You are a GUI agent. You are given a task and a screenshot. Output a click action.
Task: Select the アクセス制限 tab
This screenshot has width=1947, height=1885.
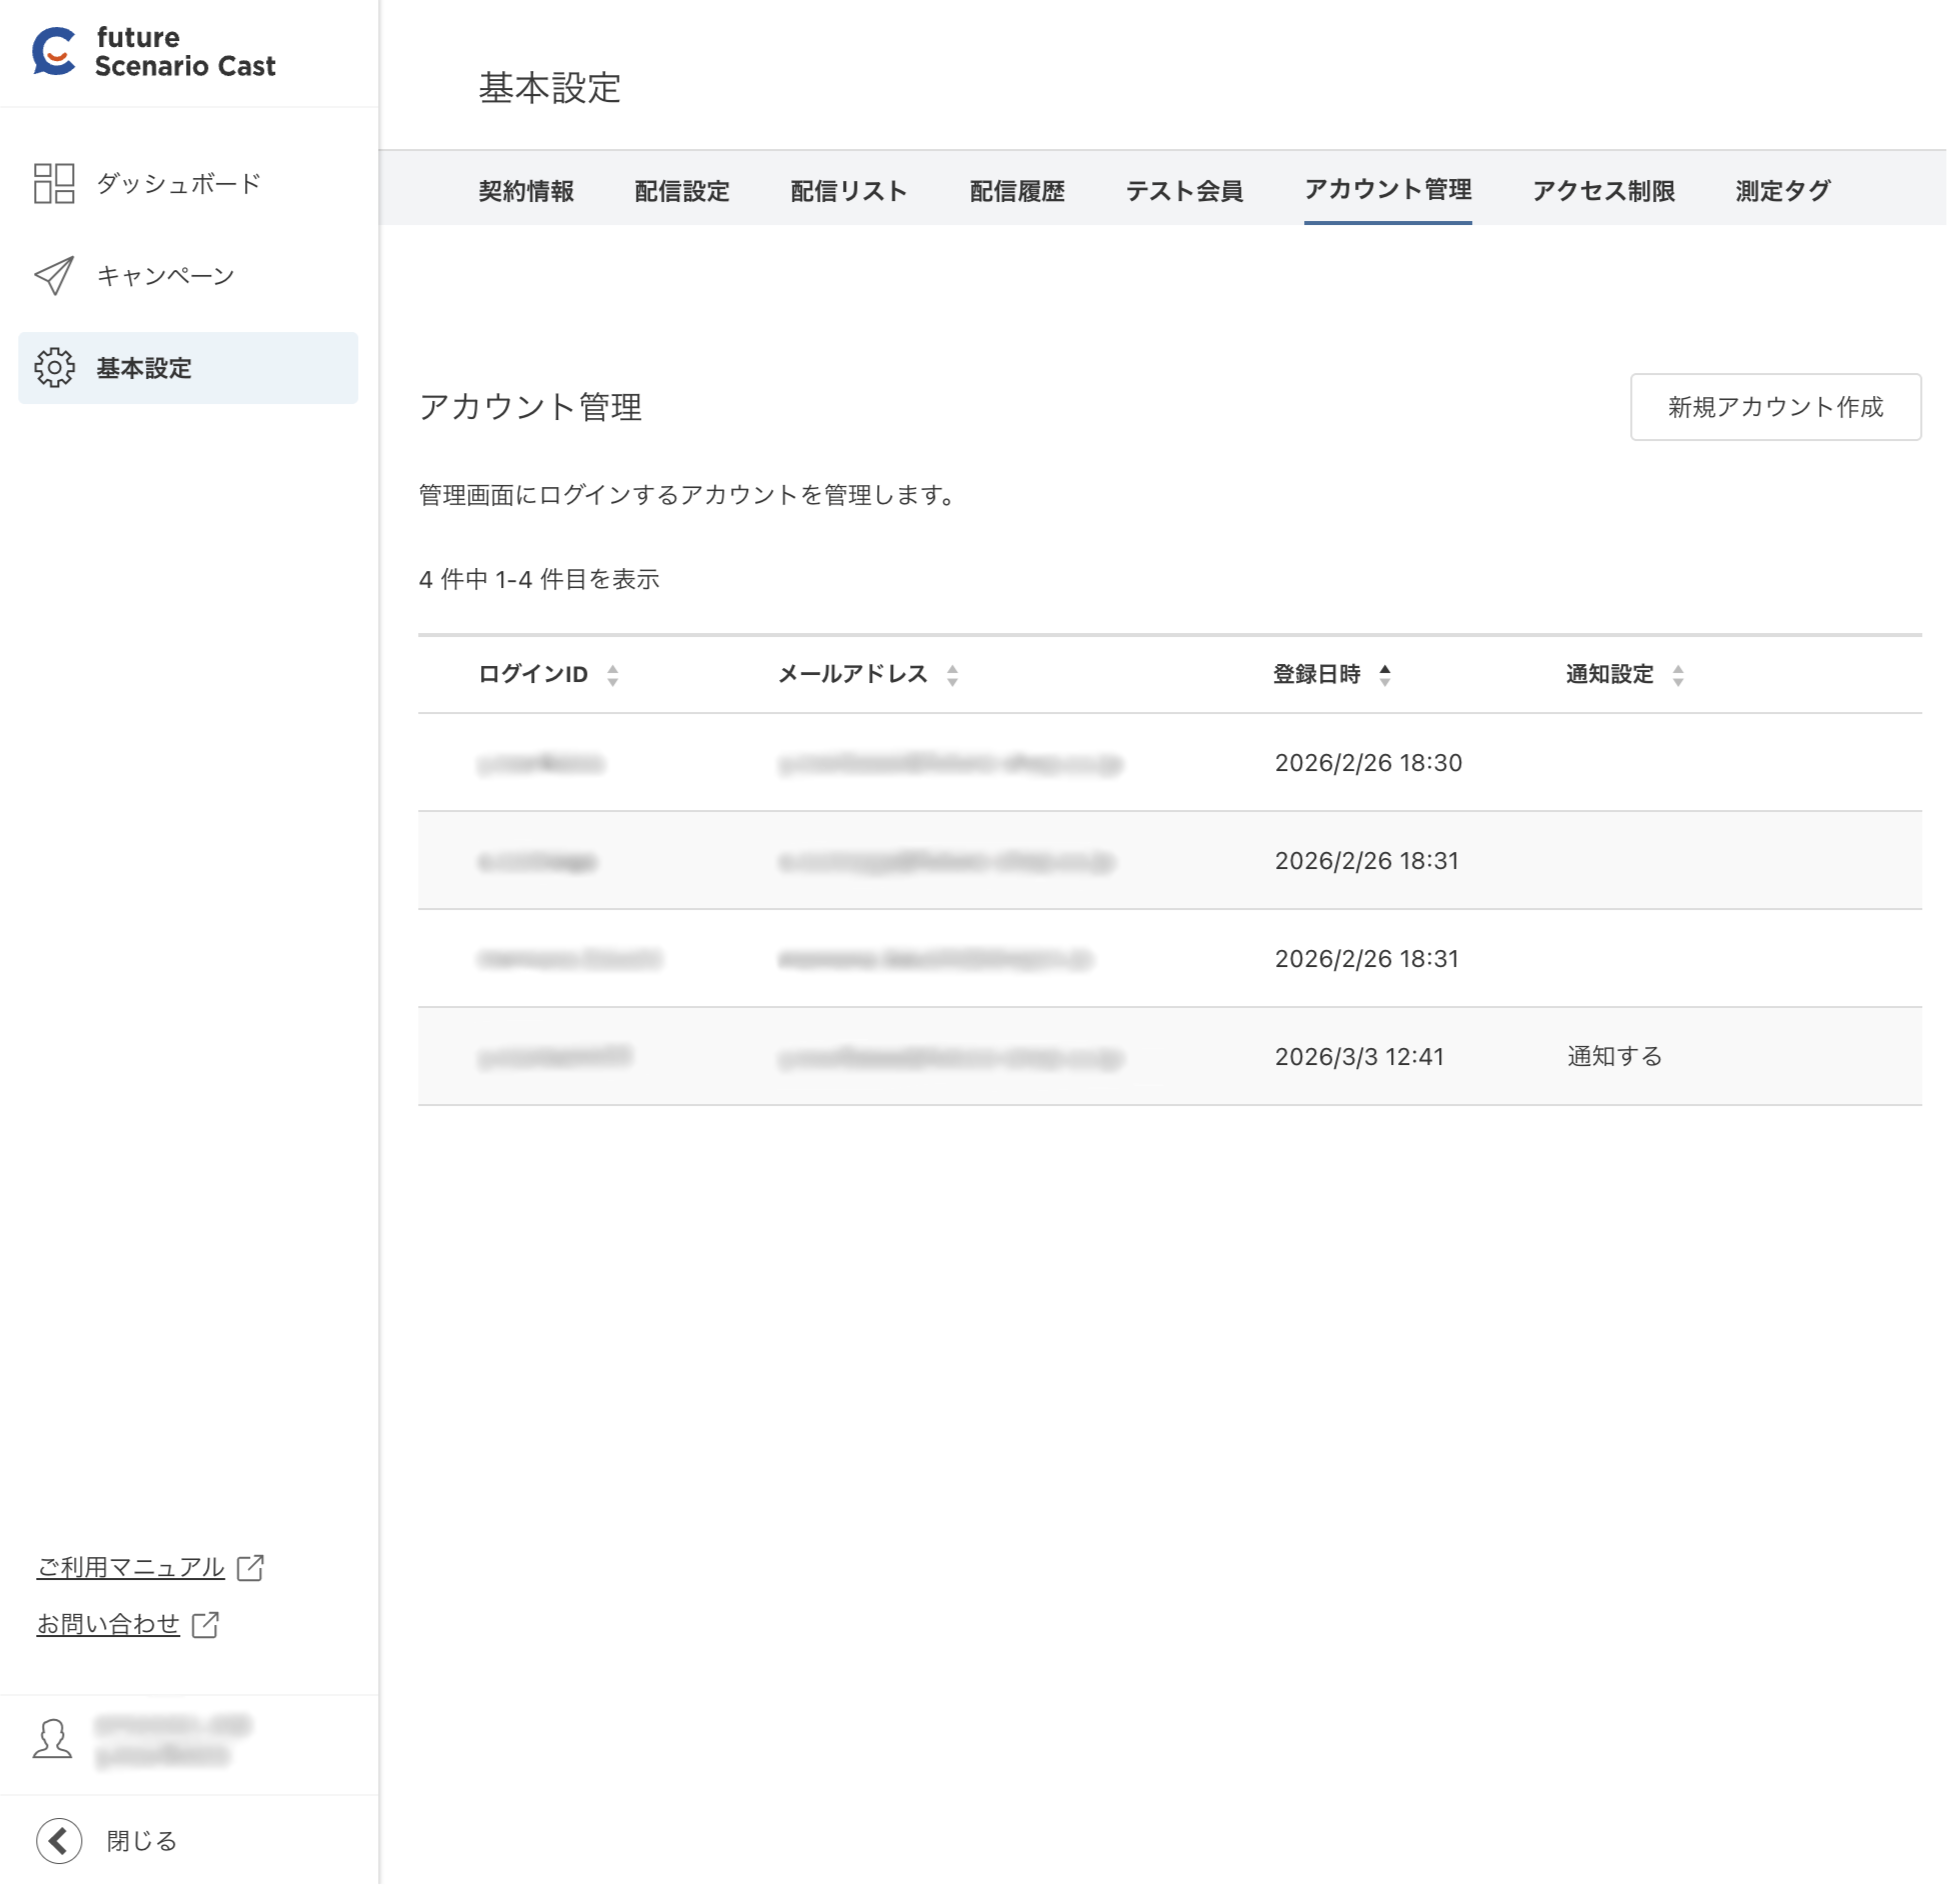click(x=1604, y=191)
